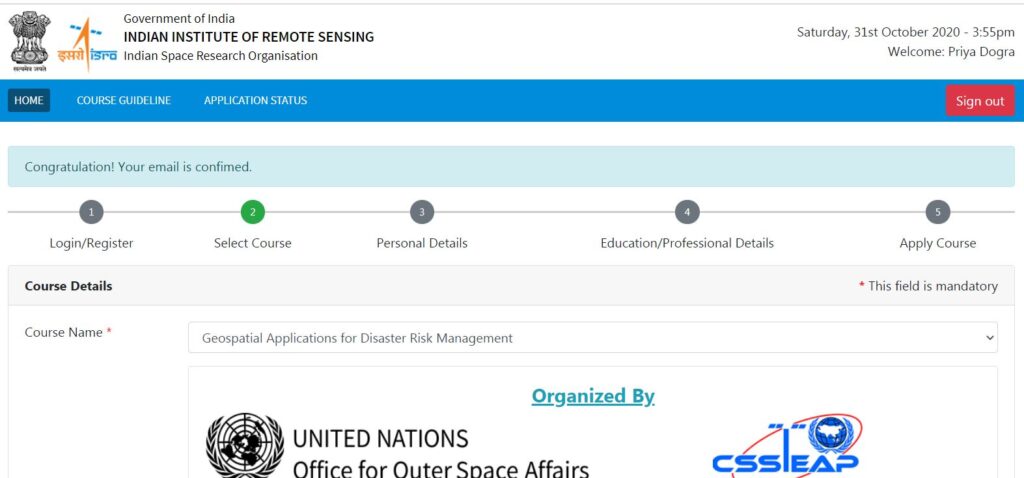Click the 'This field is mandatory' note
The height and width of the screenshot is (478, 1024).
(928, 286)
